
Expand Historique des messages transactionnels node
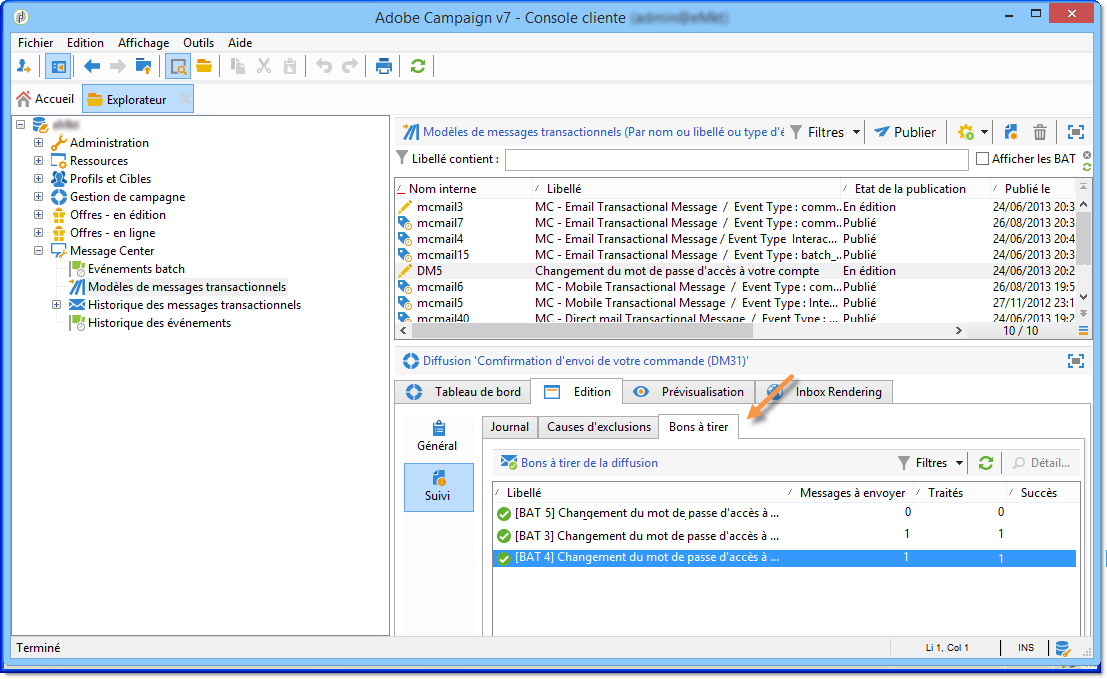coord(56,305)
